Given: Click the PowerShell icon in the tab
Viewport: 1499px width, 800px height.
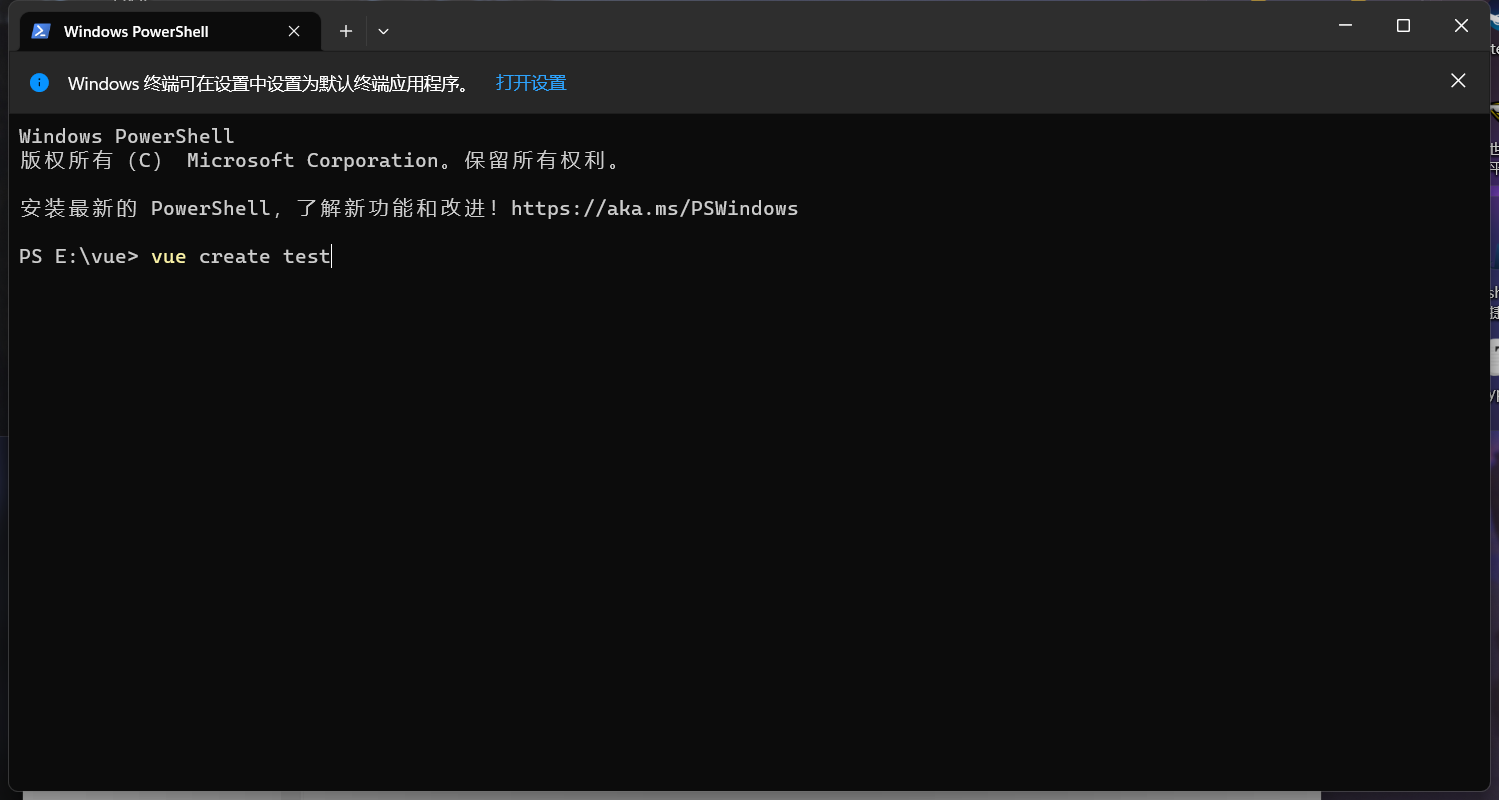Looking at the screenshot, I should pos(41,31).
